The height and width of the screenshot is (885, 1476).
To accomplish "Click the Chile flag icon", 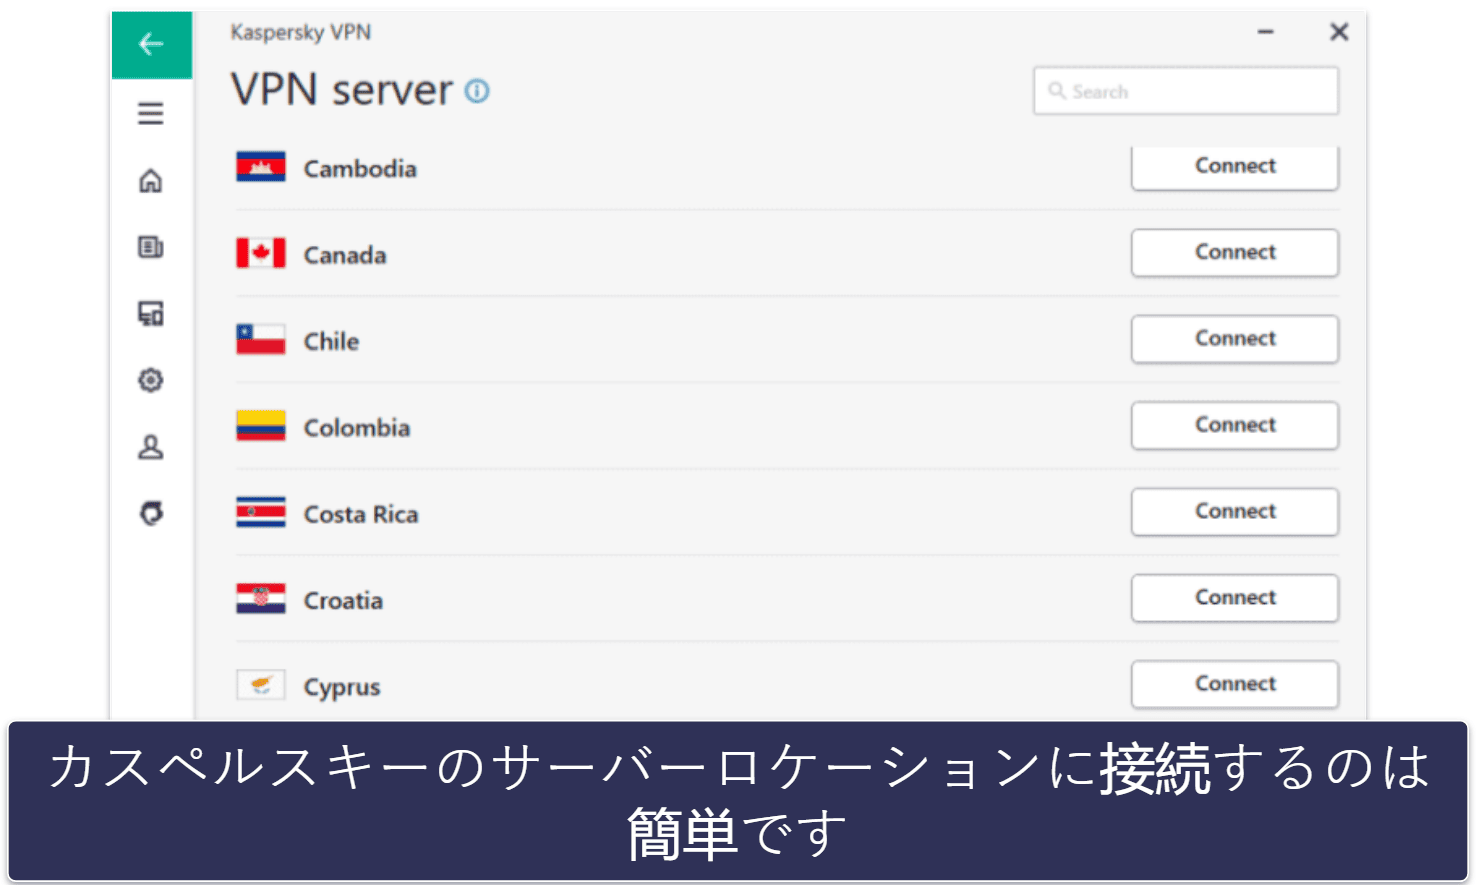I will coord(261,340).
